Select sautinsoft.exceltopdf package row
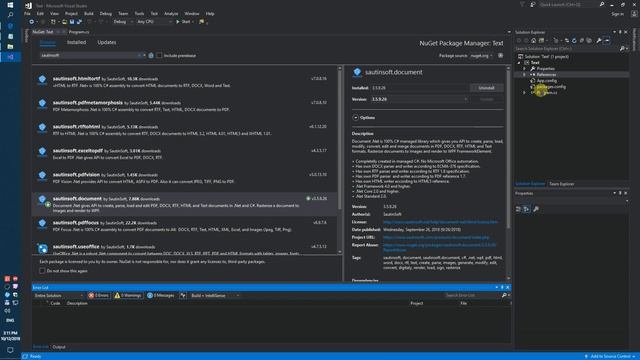The width and height of the screenshot is (640, 360). (185, 154)
